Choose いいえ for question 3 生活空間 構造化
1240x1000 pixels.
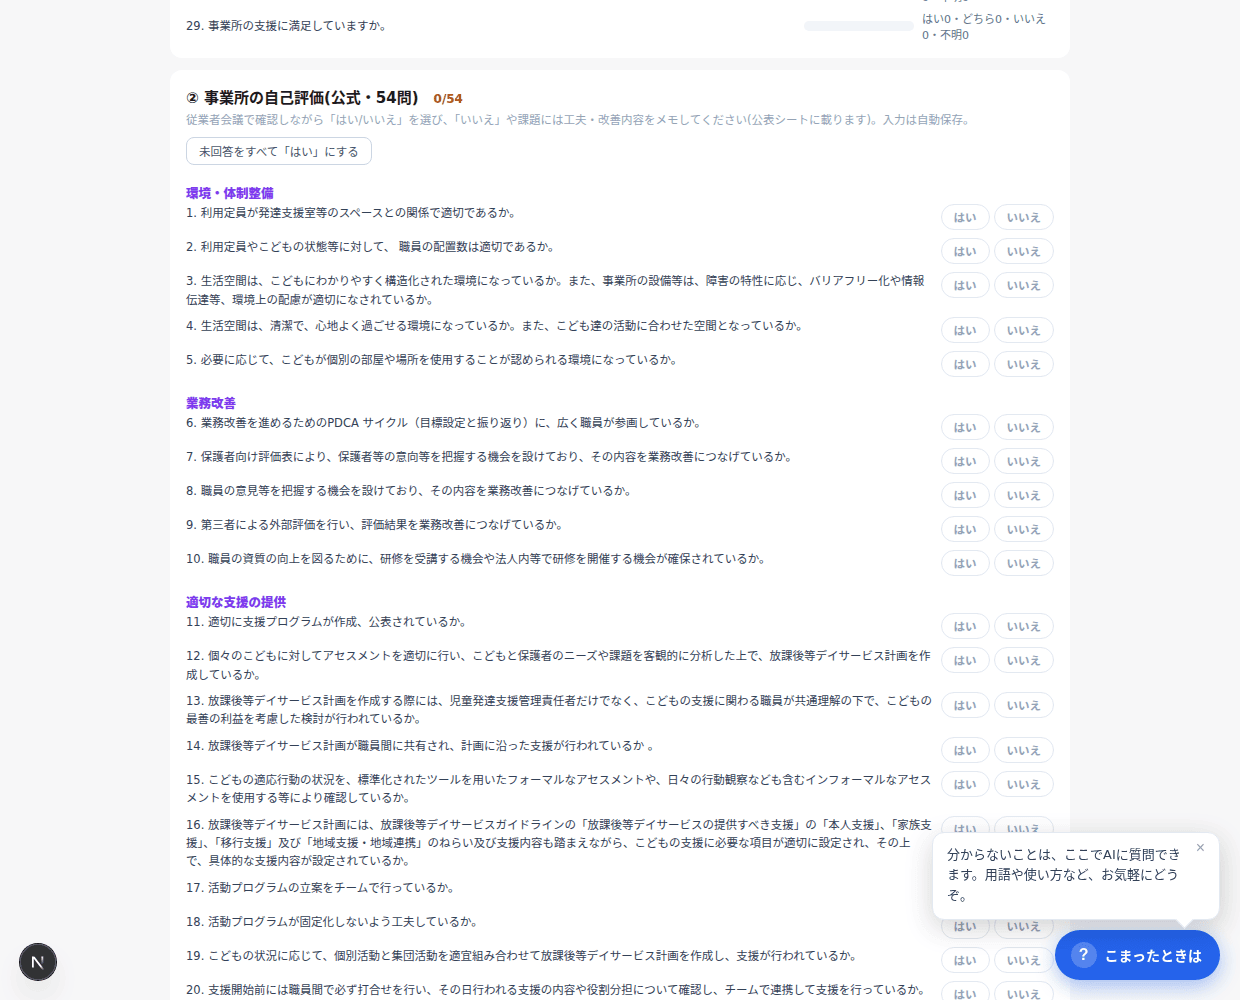1023,285
